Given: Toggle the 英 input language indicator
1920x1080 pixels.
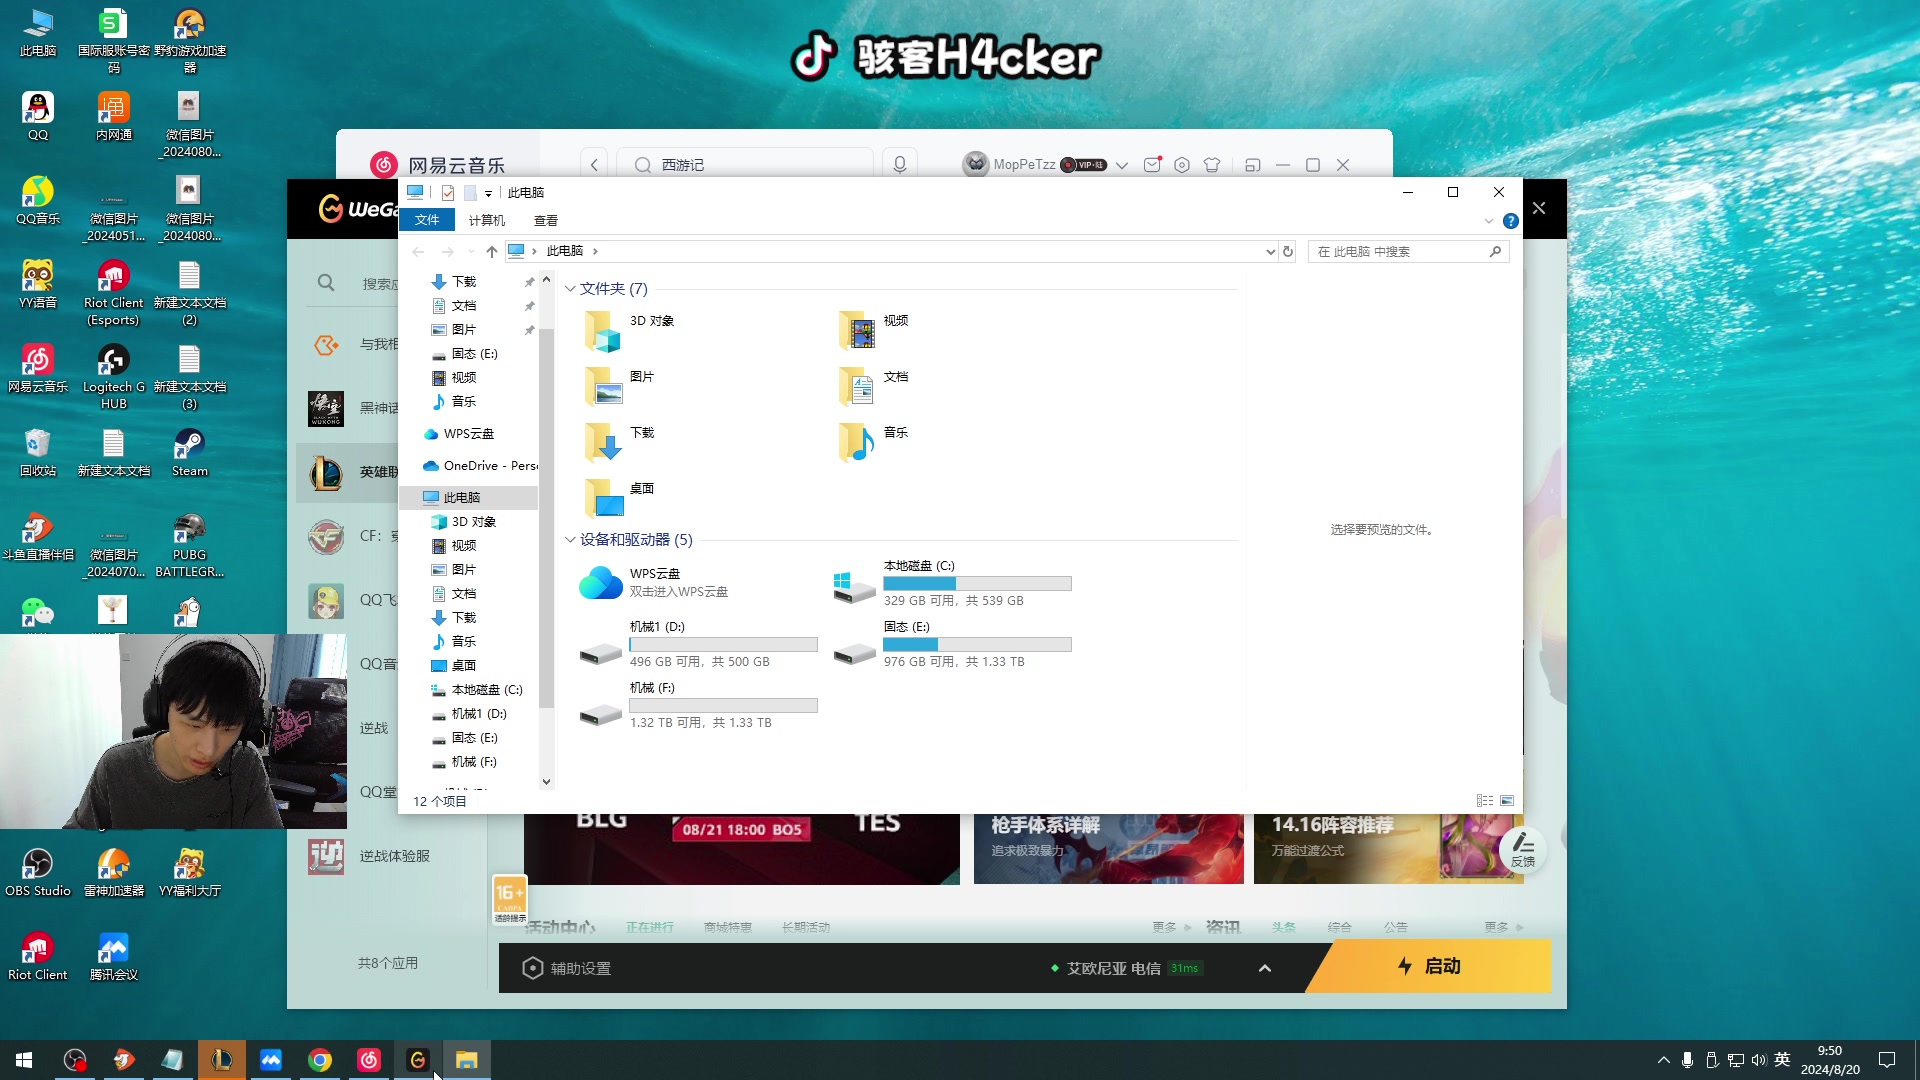Looking at the screenshot, I should click(1782, 1060).
